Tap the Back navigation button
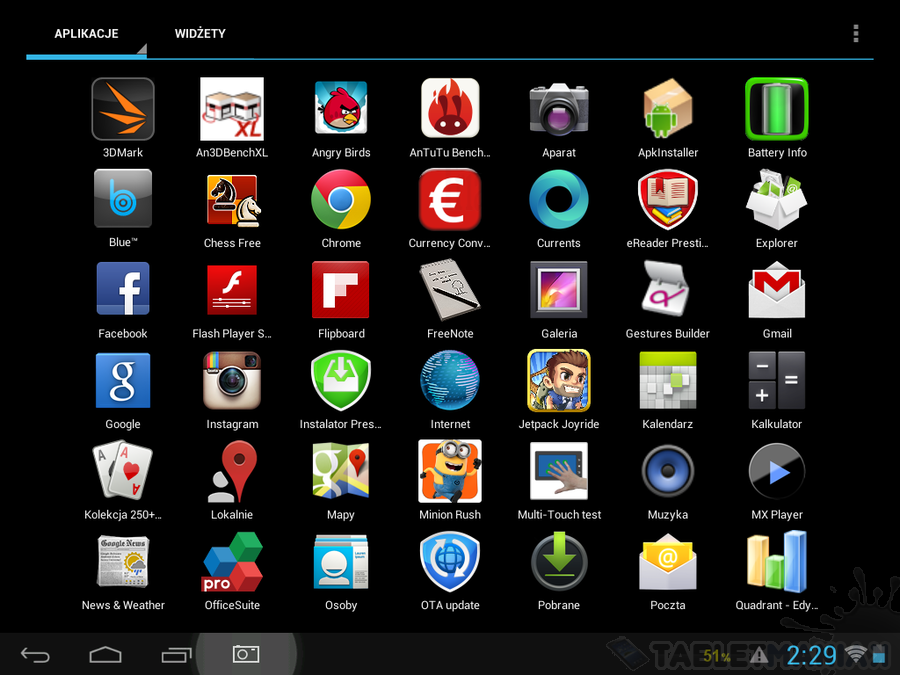This screenshot has height=675, width=900. 35,654
